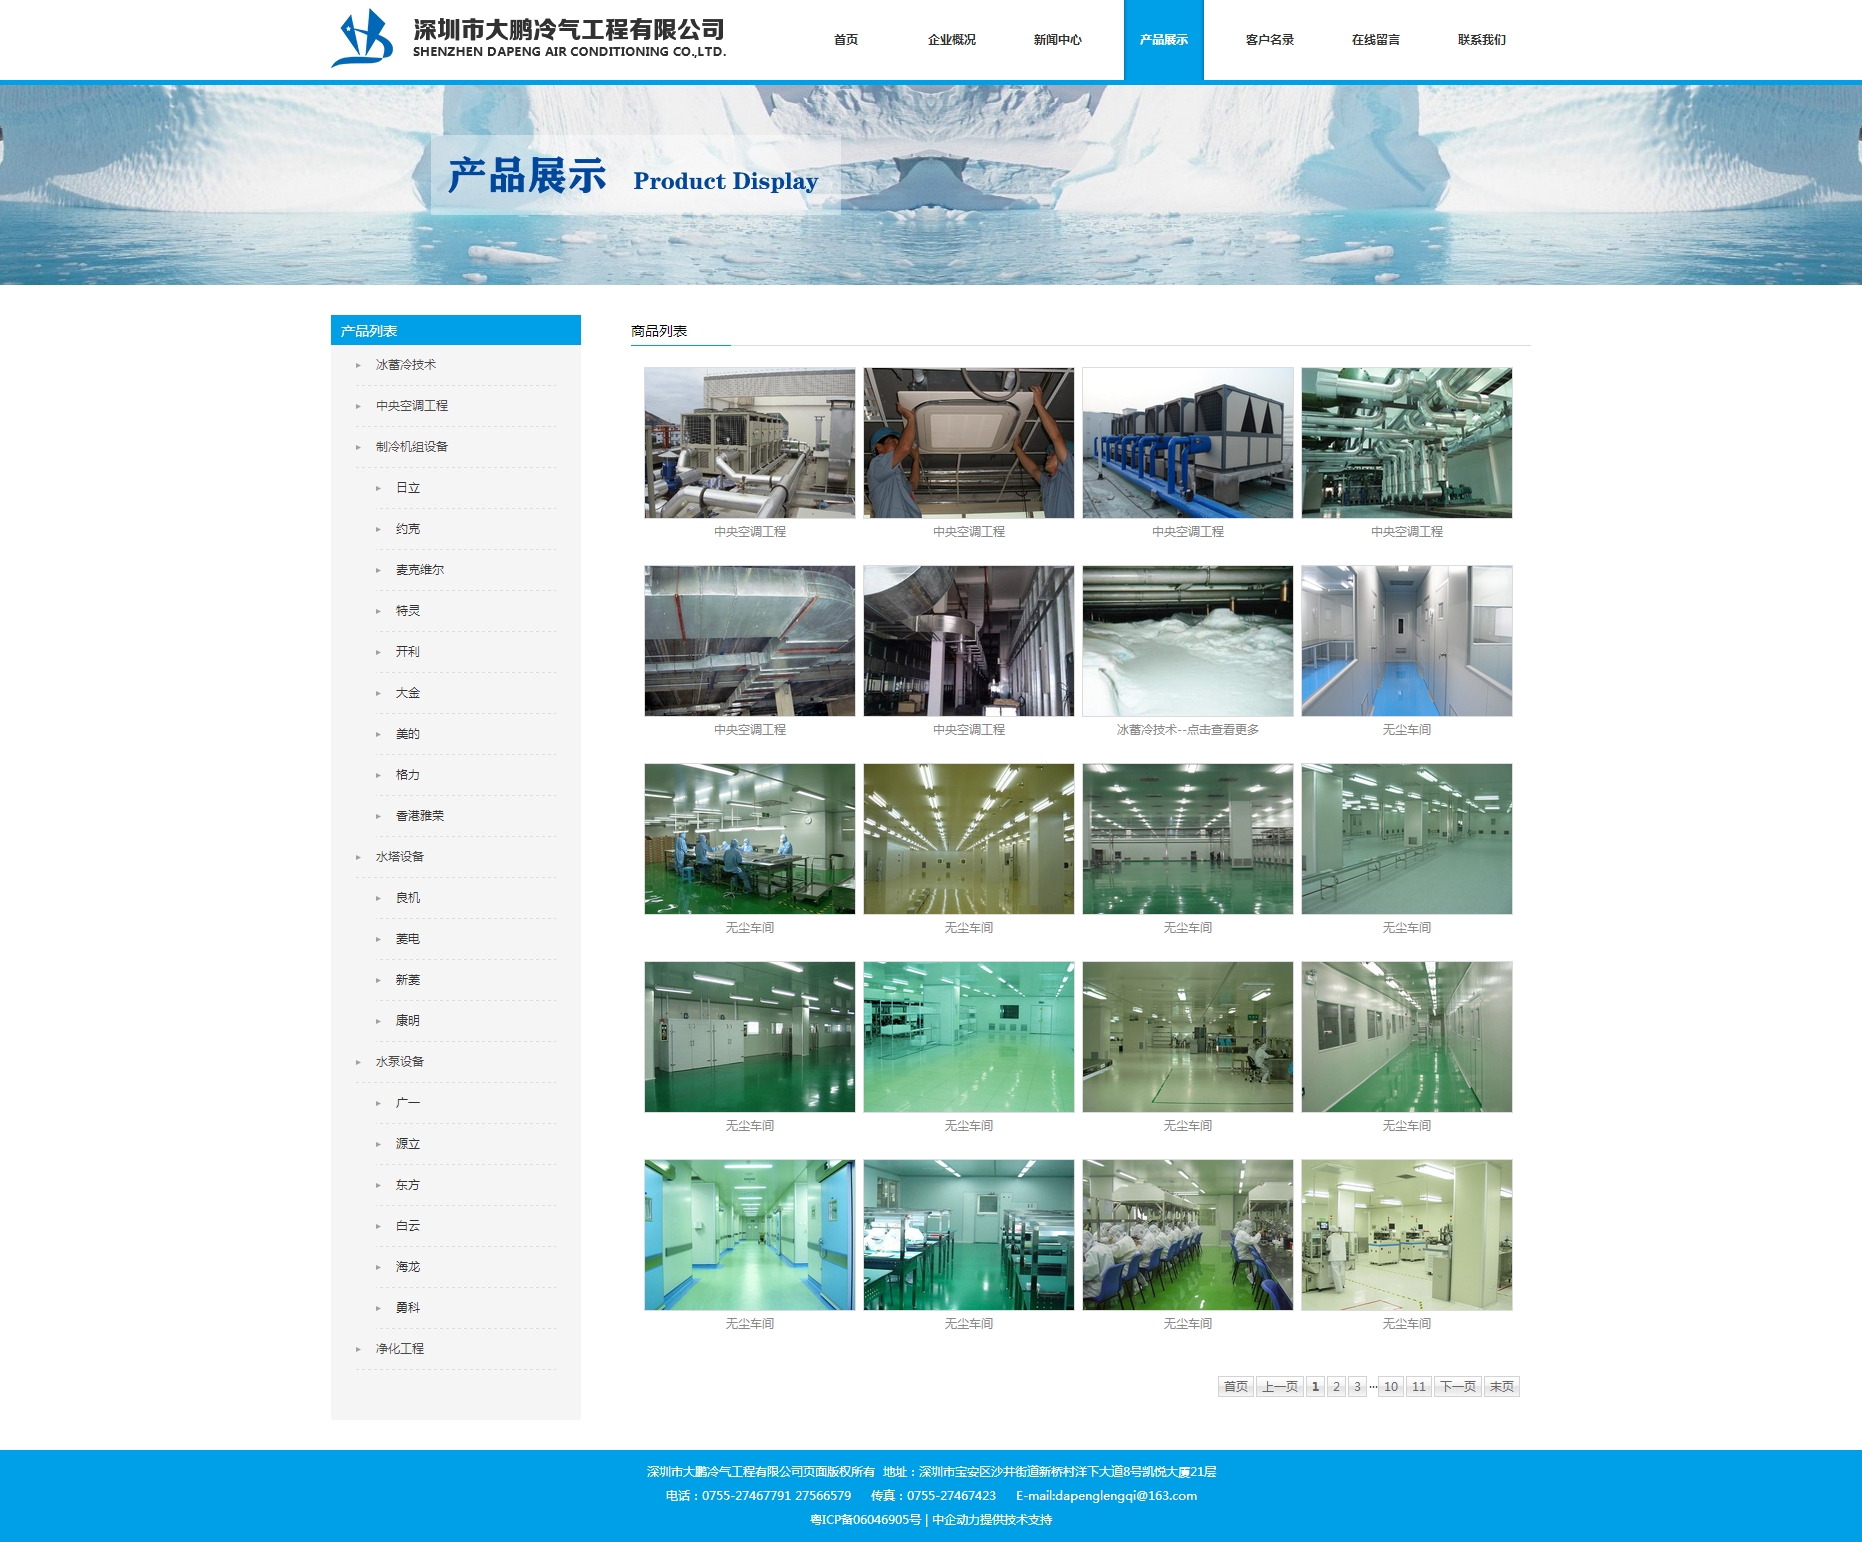Open the insulated silver piping photo
1862x1542 pixels.
tap(1407, 443)
